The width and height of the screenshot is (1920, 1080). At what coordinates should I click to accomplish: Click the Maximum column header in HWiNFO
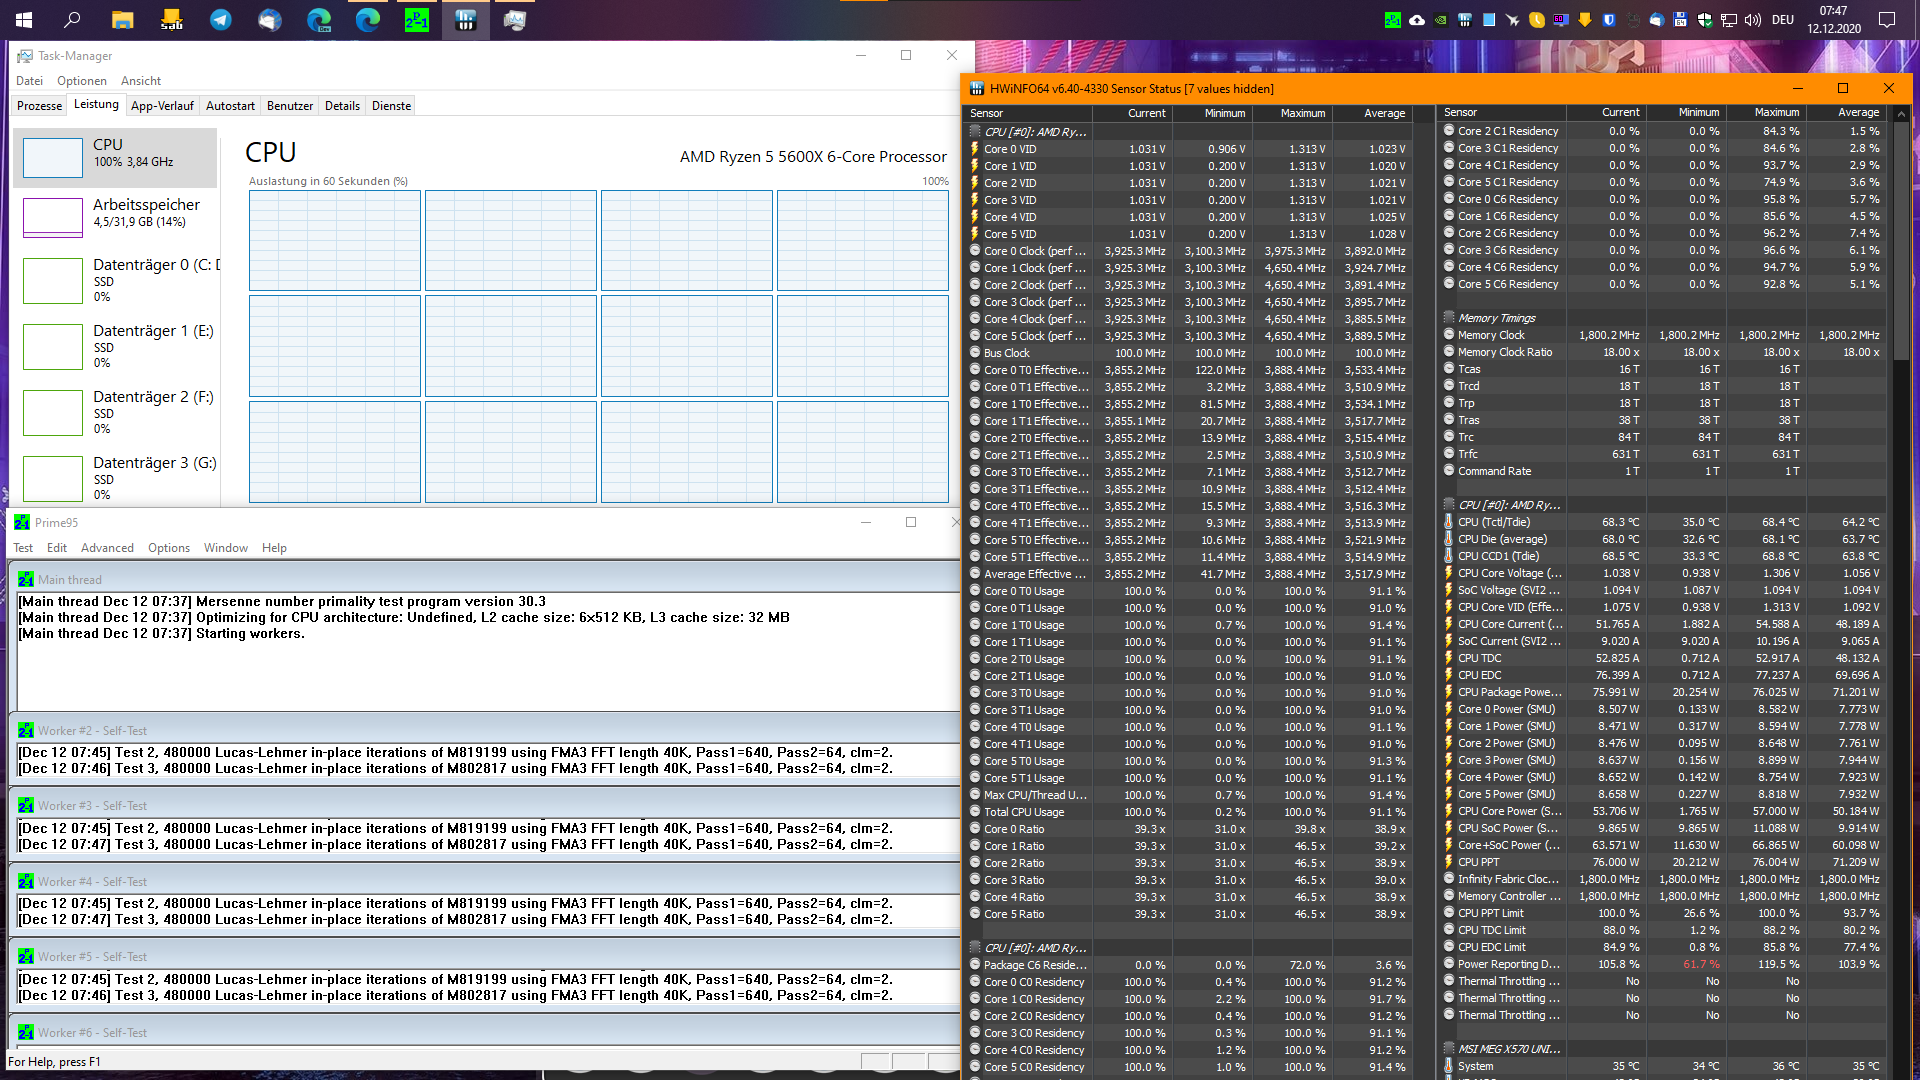tap(1302, 113)
